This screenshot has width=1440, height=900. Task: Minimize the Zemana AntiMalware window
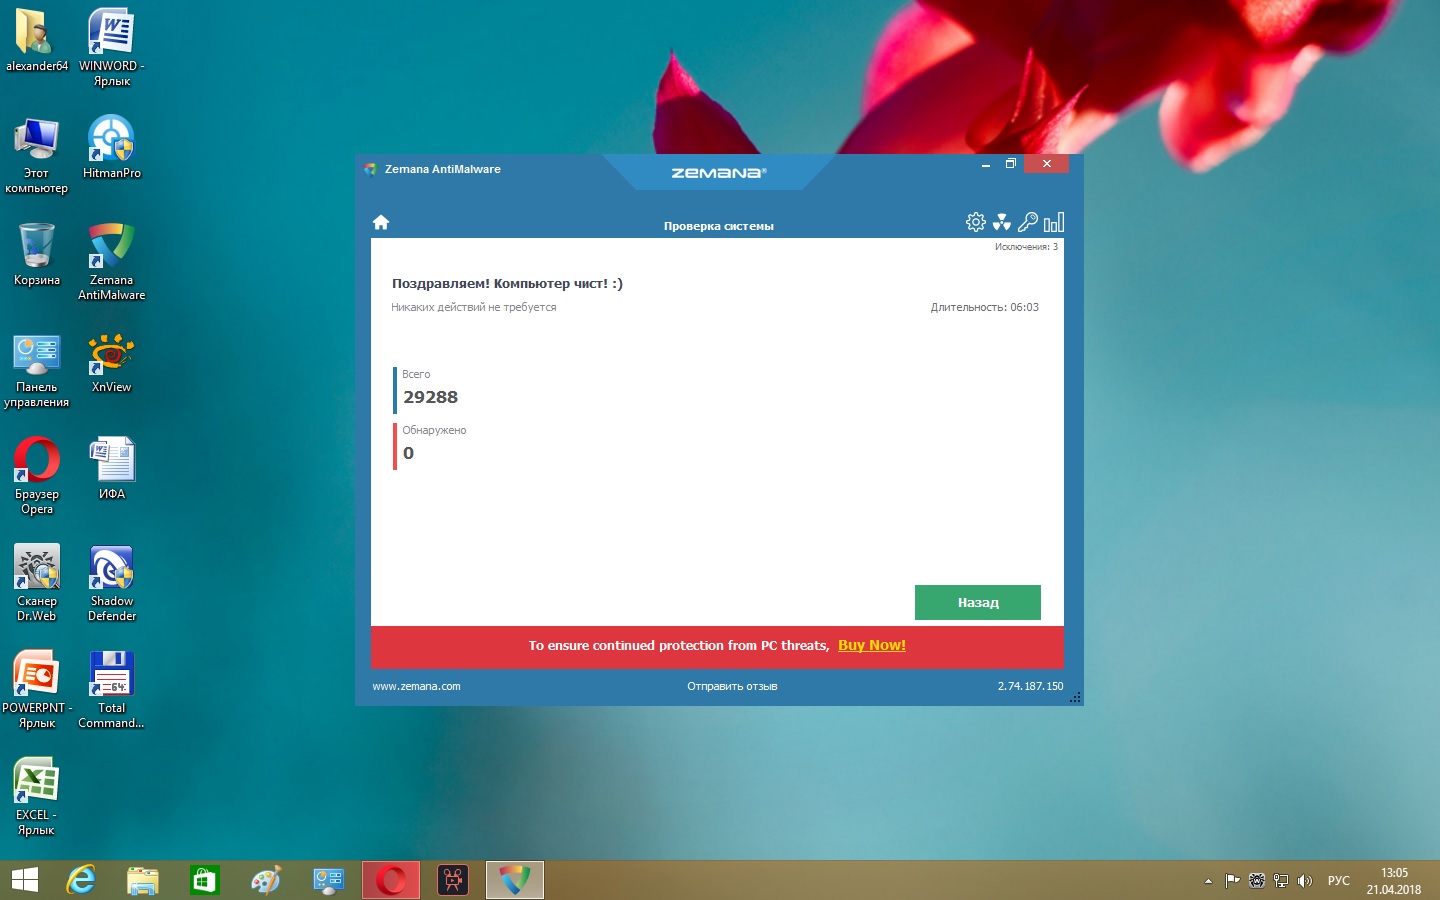point(986,164)
